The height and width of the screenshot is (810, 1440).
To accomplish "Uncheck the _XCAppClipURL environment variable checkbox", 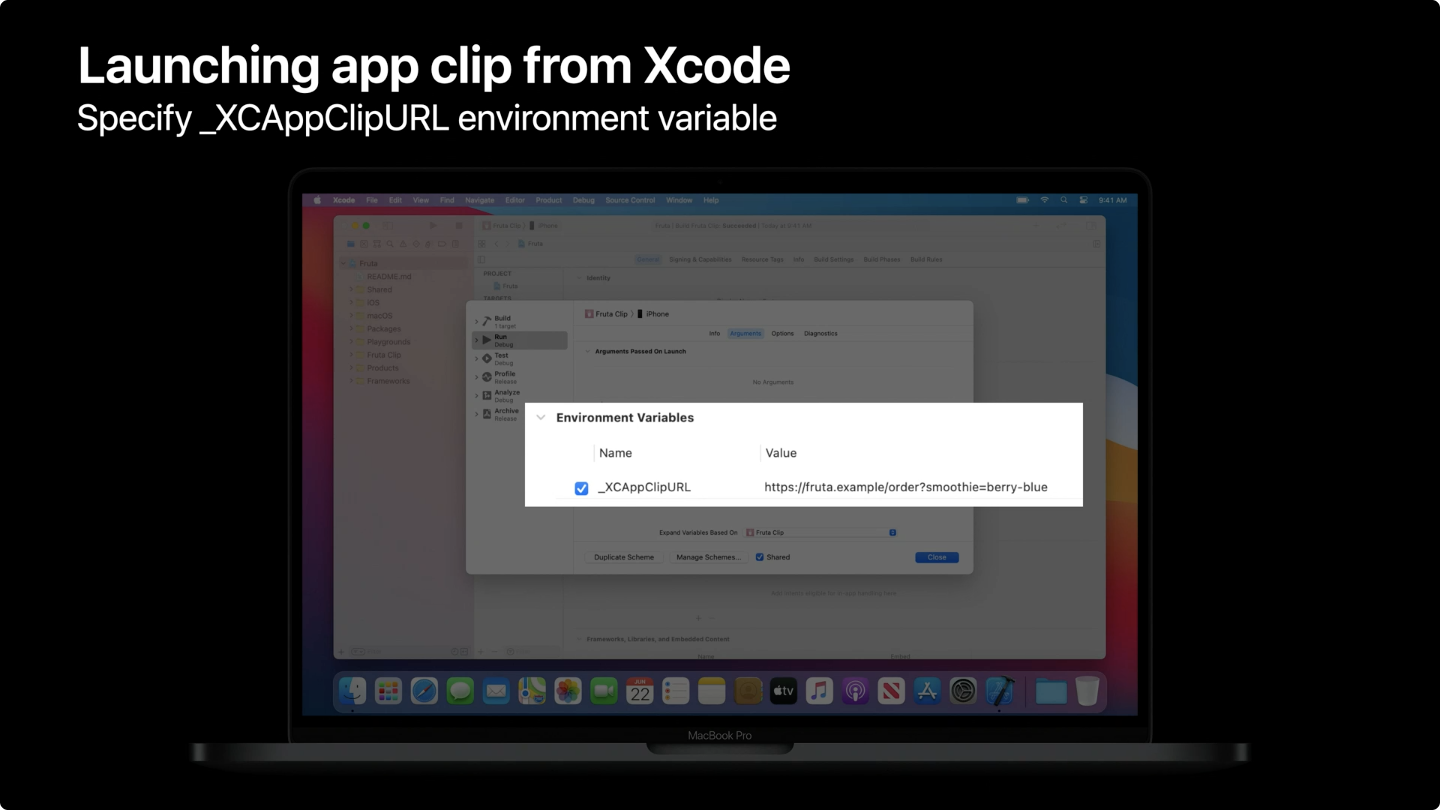I will coord(581,488).
